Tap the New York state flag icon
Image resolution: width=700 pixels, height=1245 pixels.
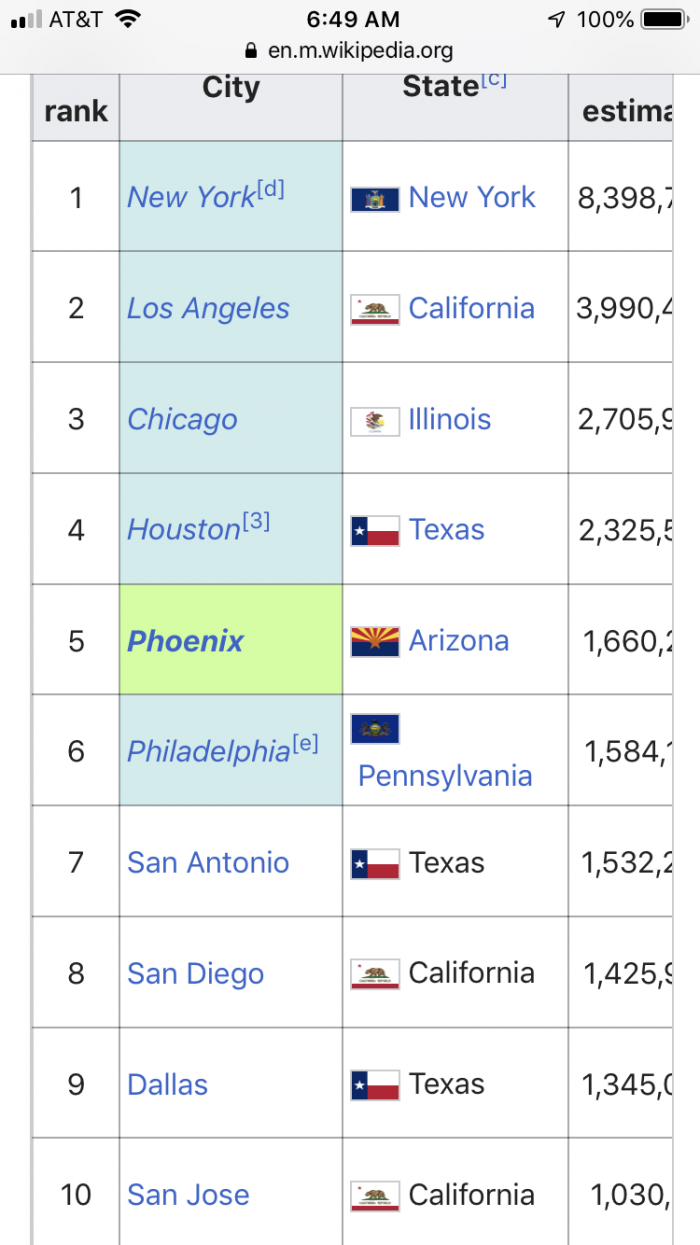pyautogui.click(x=375, y=198)
